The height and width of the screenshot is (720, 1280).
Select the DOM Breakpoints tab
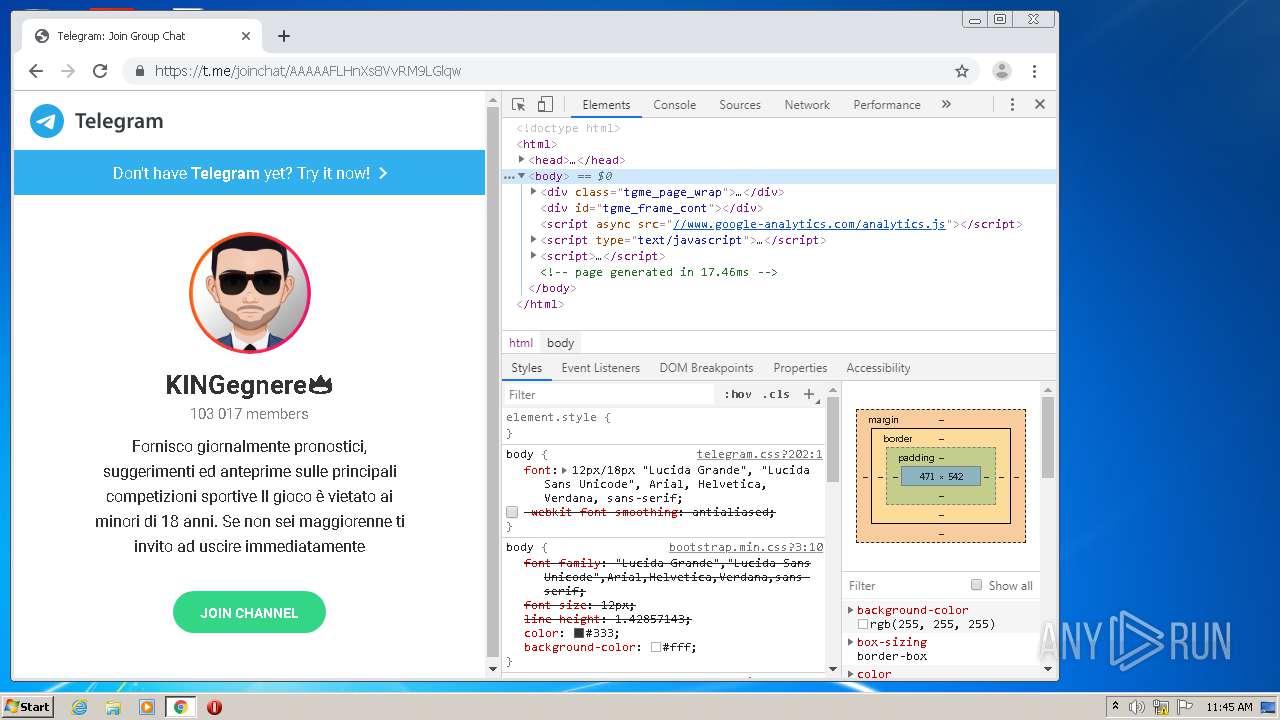pos(706,368)
